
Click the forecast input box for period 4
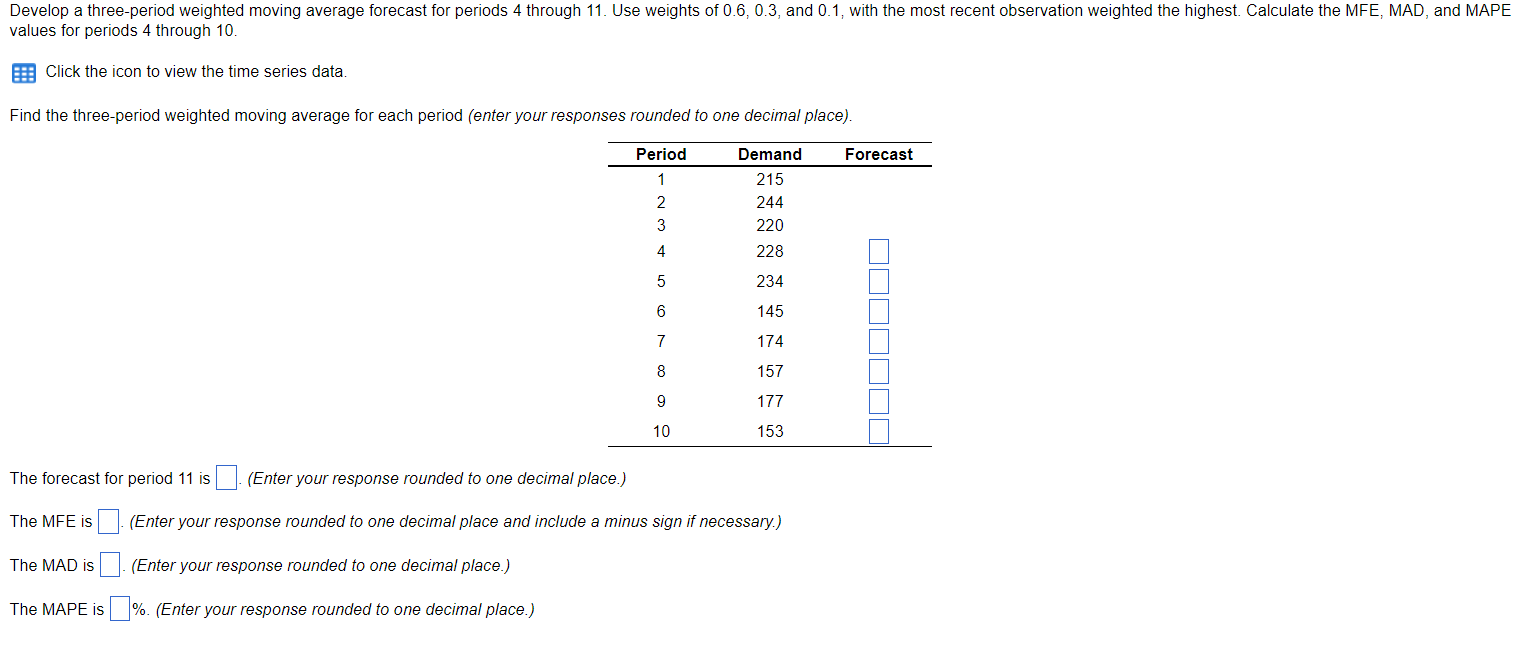tap(878, 251)
